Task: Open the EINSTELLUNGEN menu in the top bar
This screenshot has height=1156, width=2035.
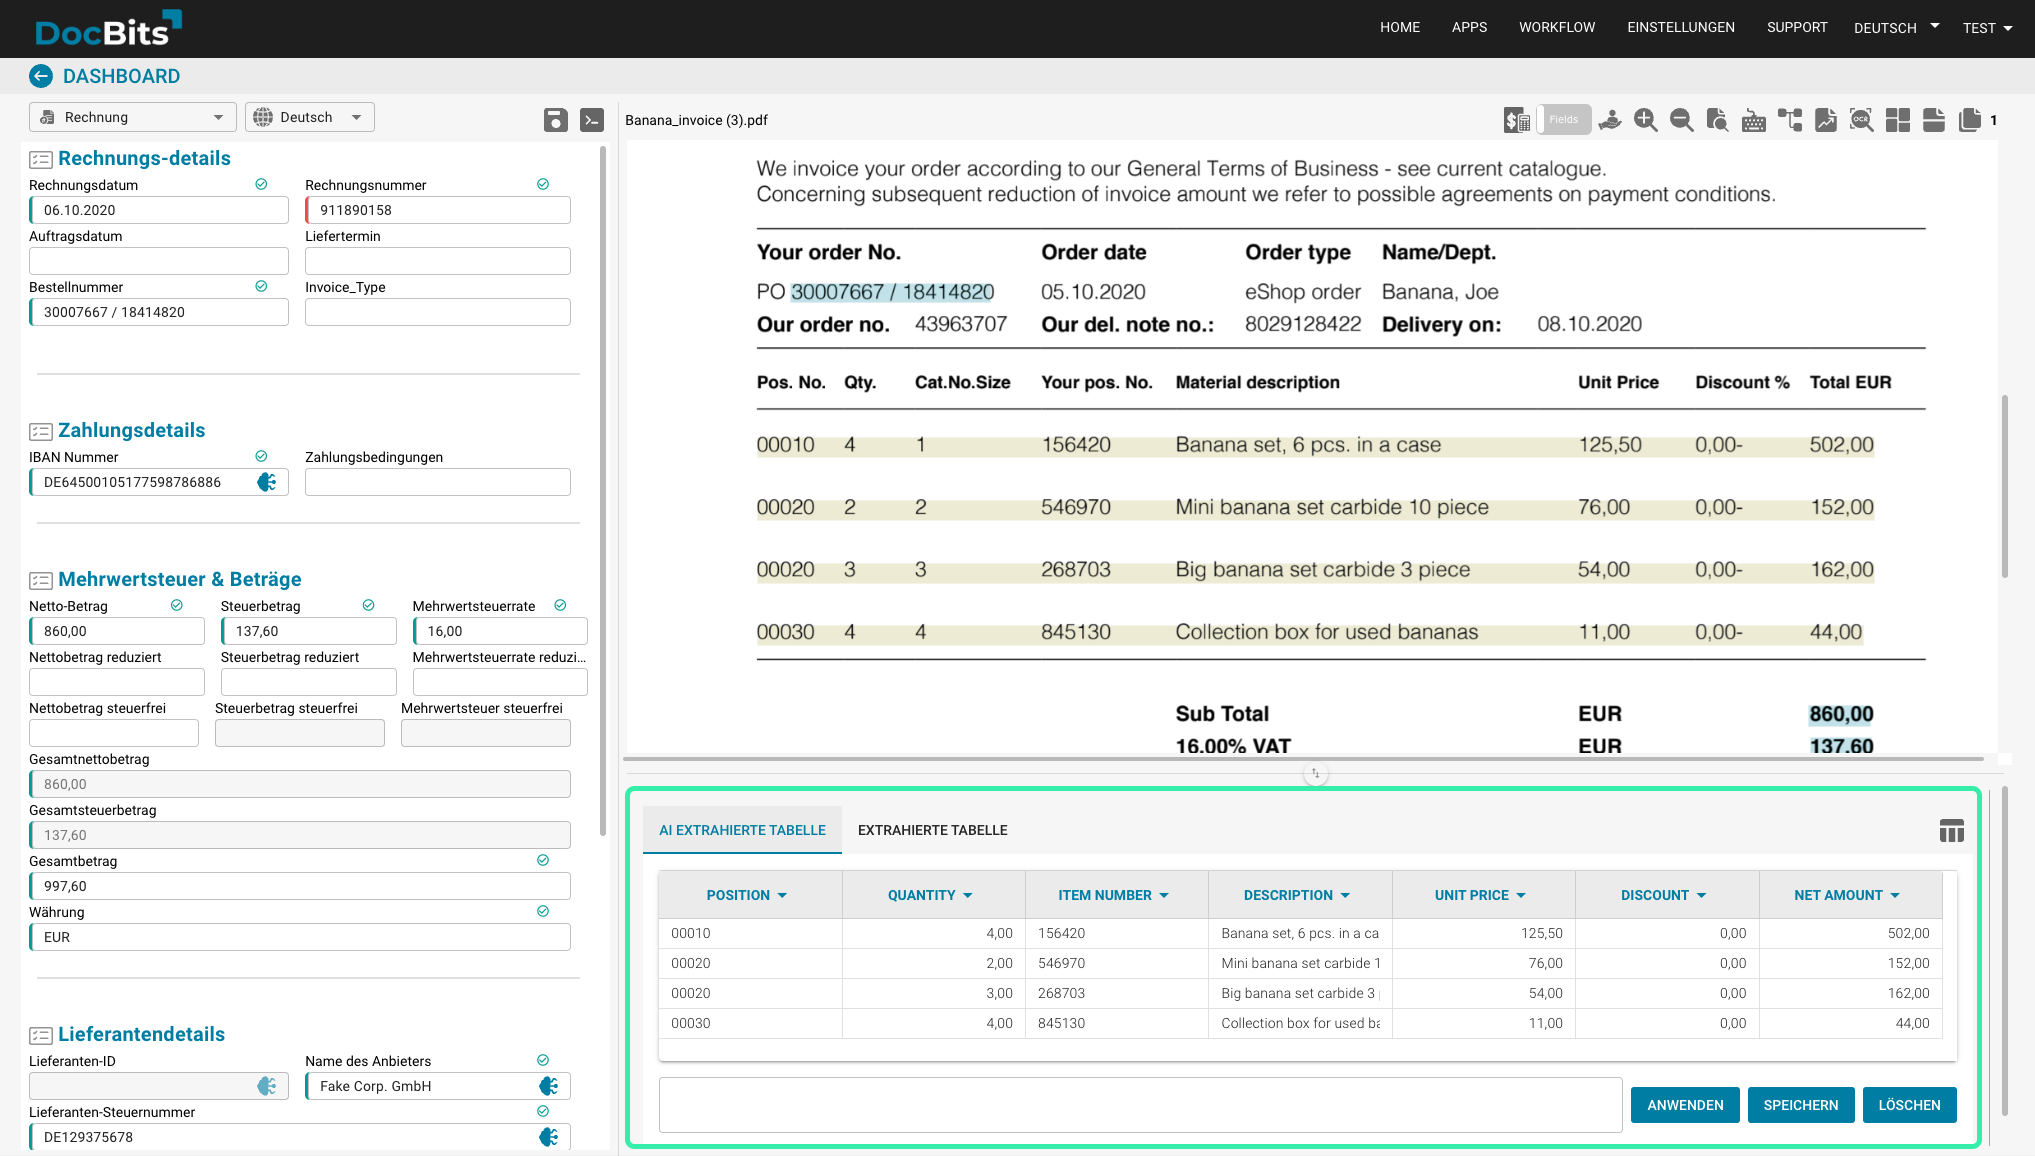Action: click(x=1681, y=27)
